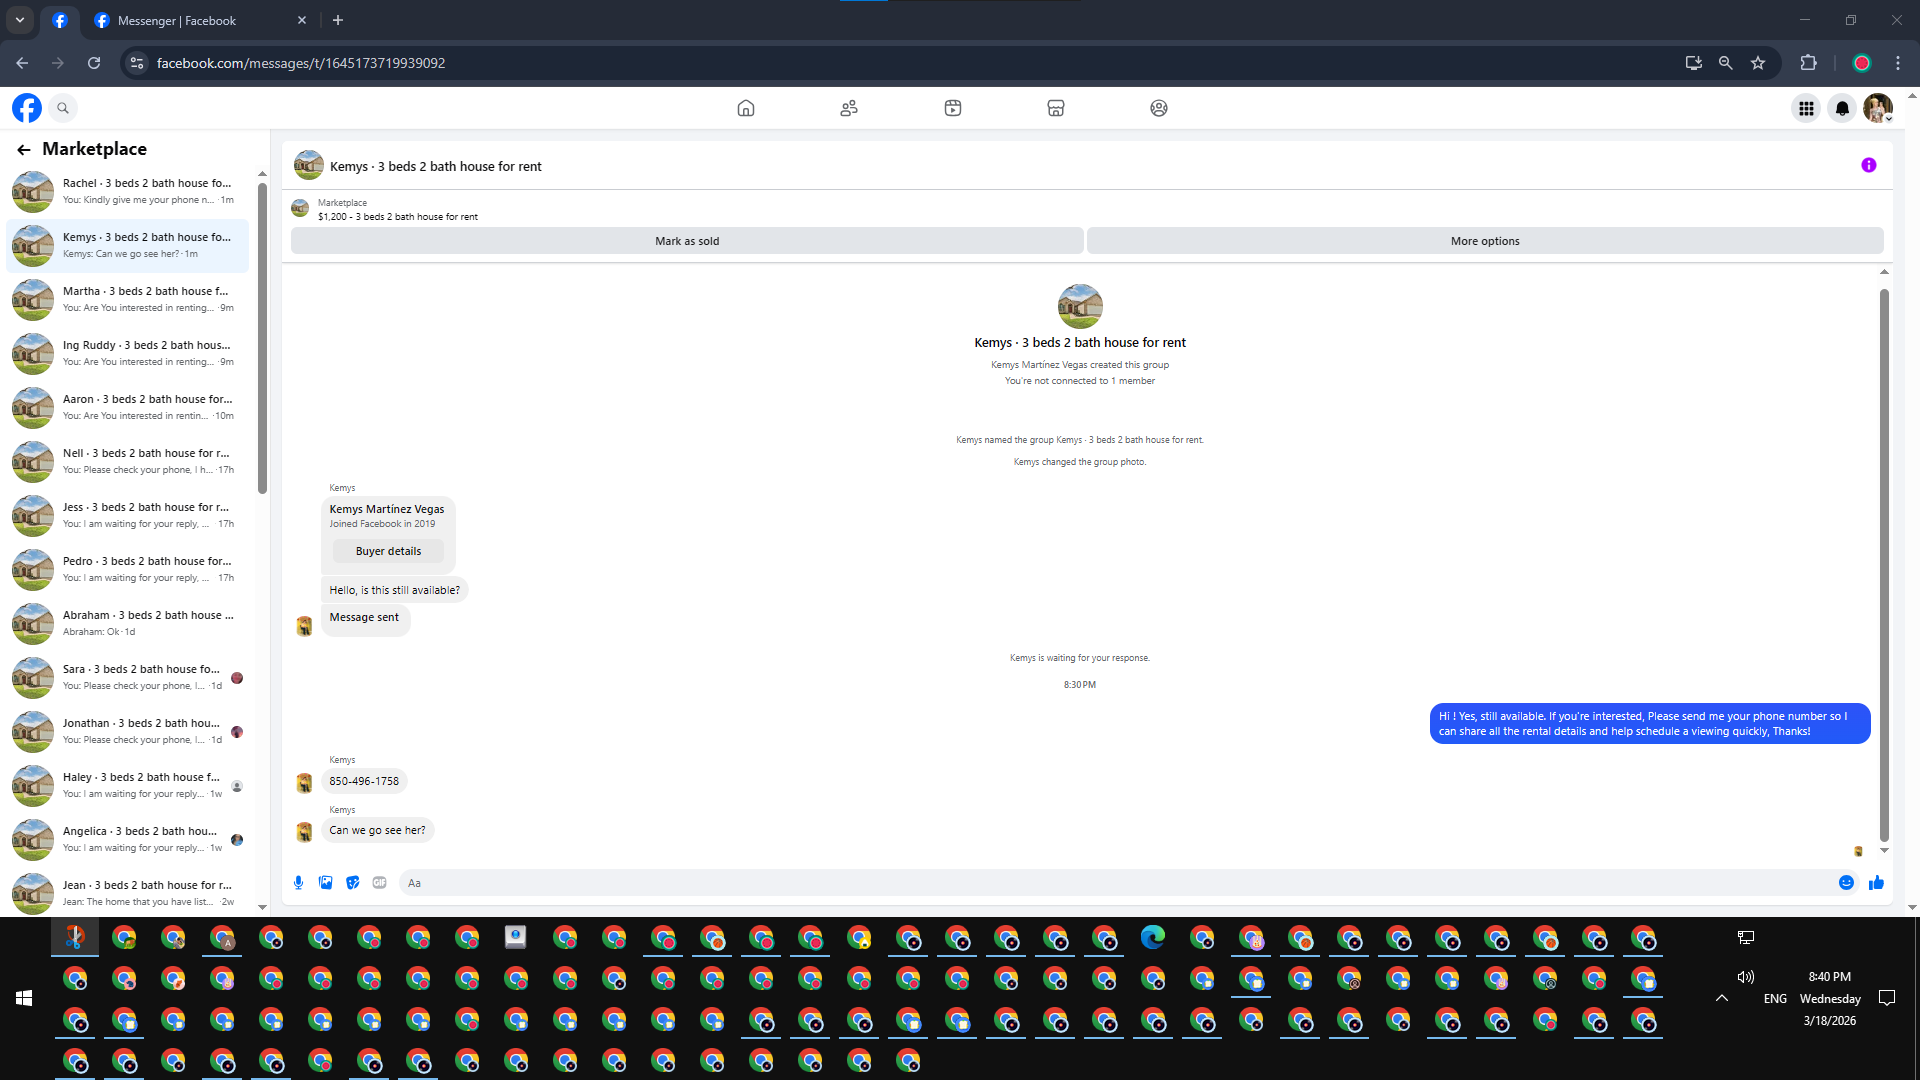
Task: Show hidden system tray icons
Action: tap(1721, 998)
